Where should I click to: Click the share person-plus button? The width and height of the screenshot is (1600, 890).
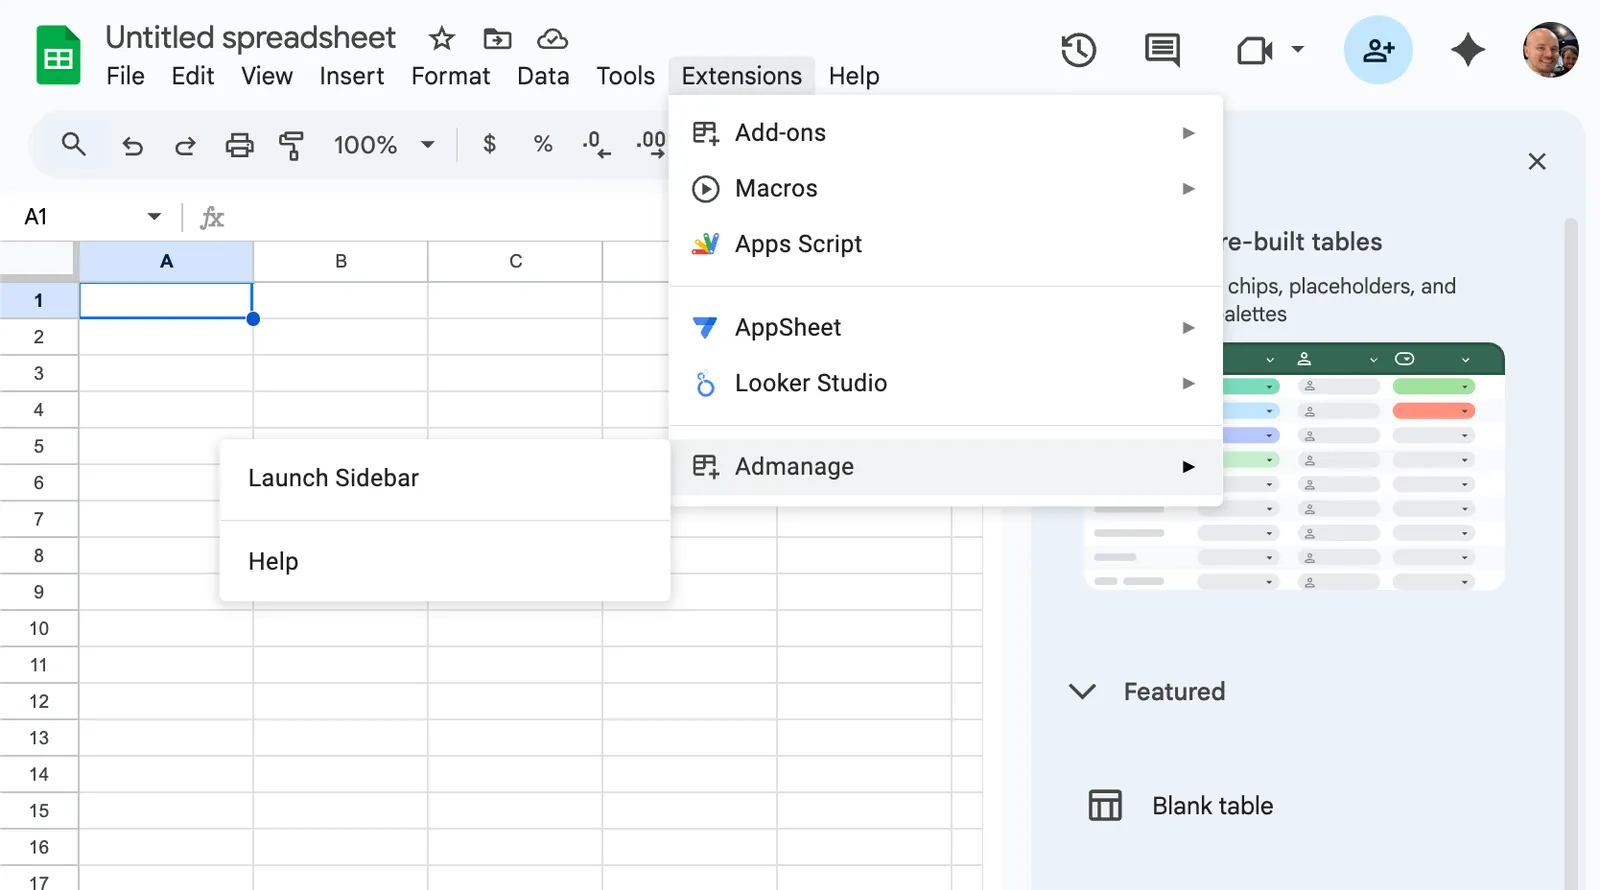(1378, 50)
